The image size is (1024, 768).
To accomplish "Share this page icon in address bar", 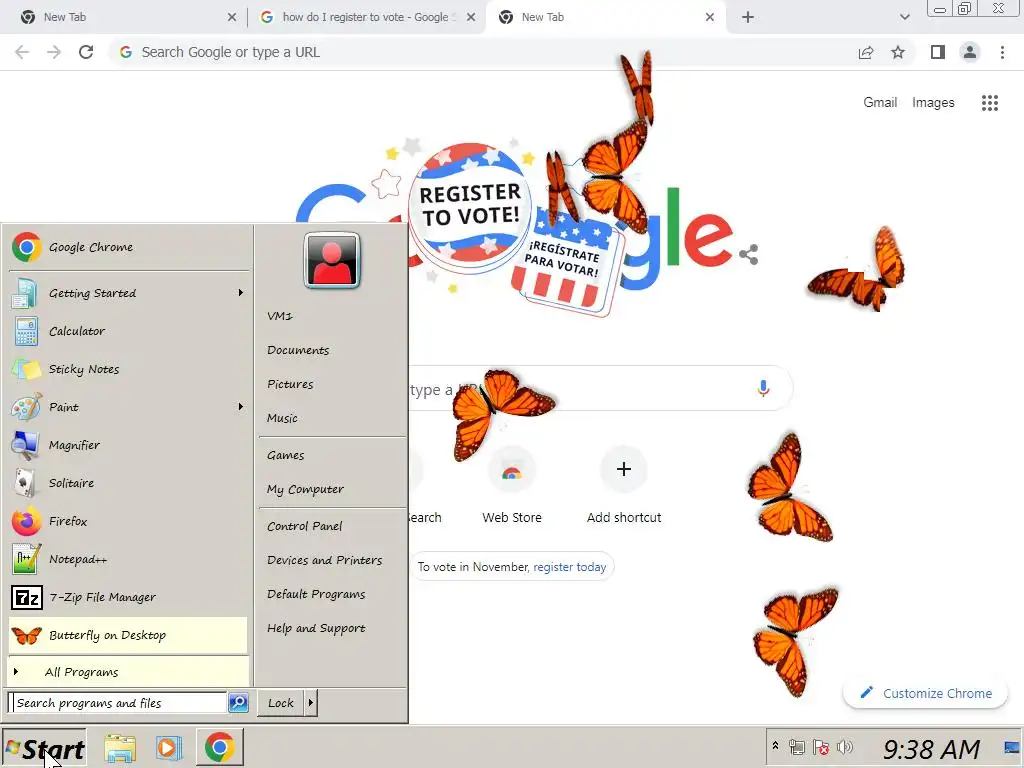I will point(866,52).
